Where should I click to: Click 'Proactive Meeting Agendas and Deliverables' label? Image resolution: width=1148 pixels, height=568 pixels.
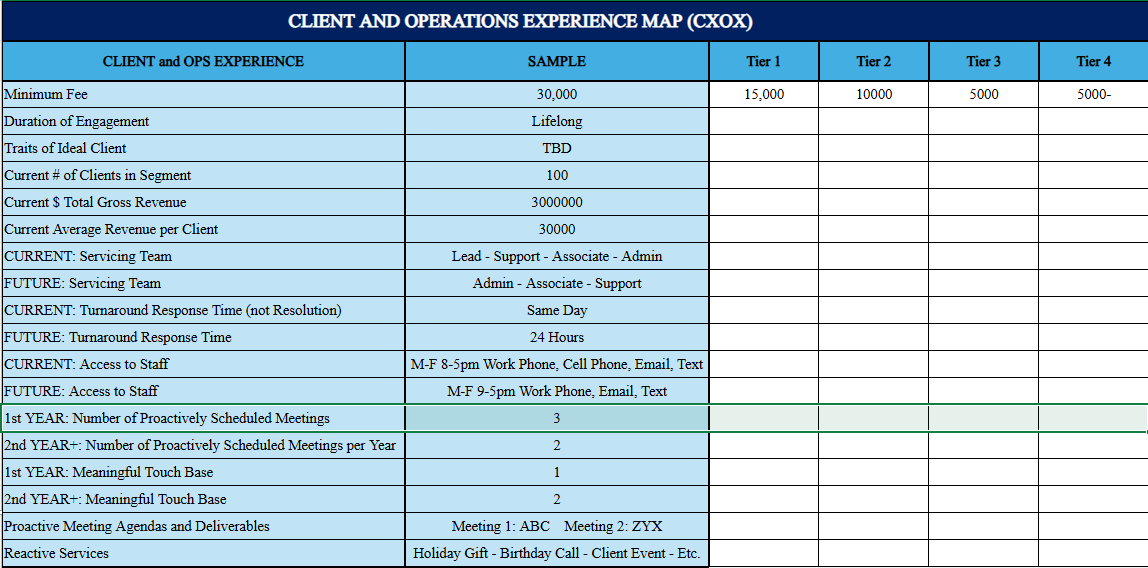[x=204, y=527]
